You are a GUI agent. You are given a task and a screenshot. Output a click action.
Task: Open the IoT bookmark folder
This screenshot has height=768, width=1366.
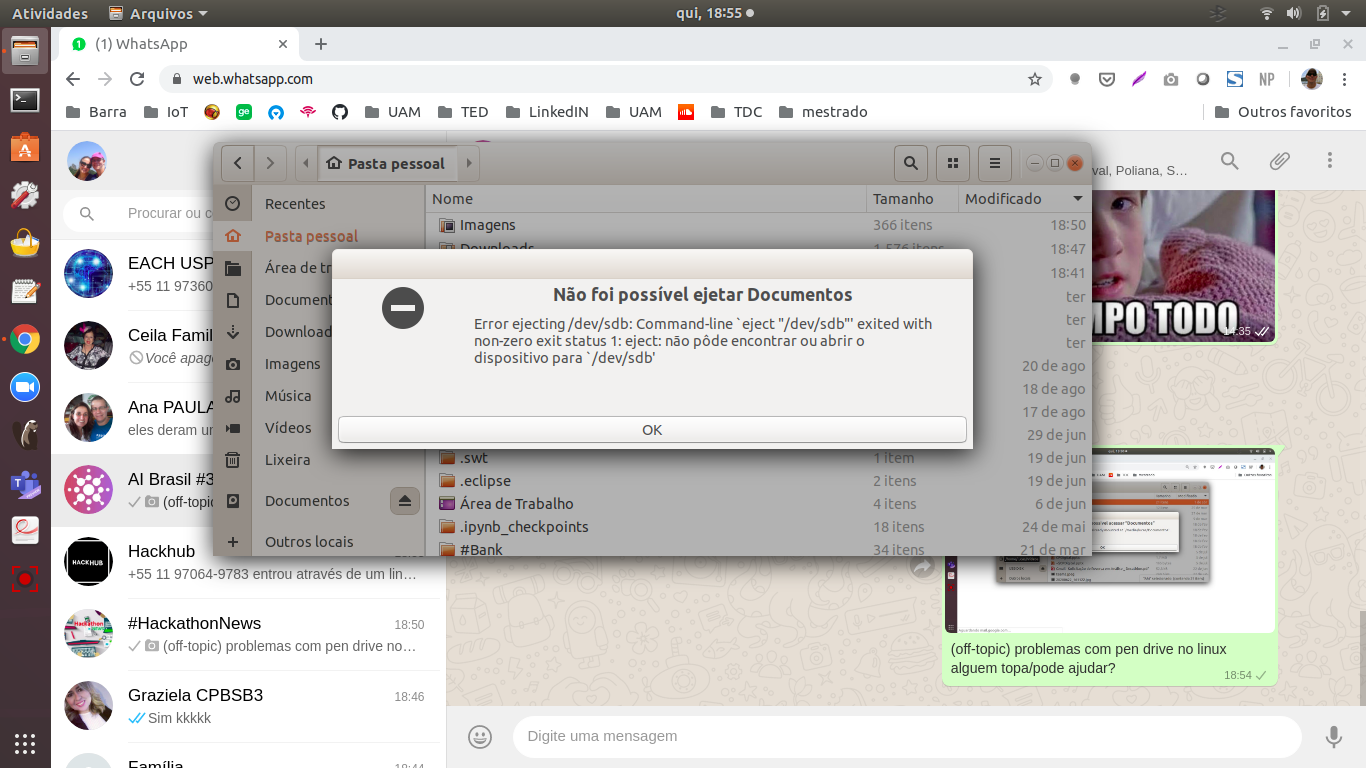coord(166,112)
